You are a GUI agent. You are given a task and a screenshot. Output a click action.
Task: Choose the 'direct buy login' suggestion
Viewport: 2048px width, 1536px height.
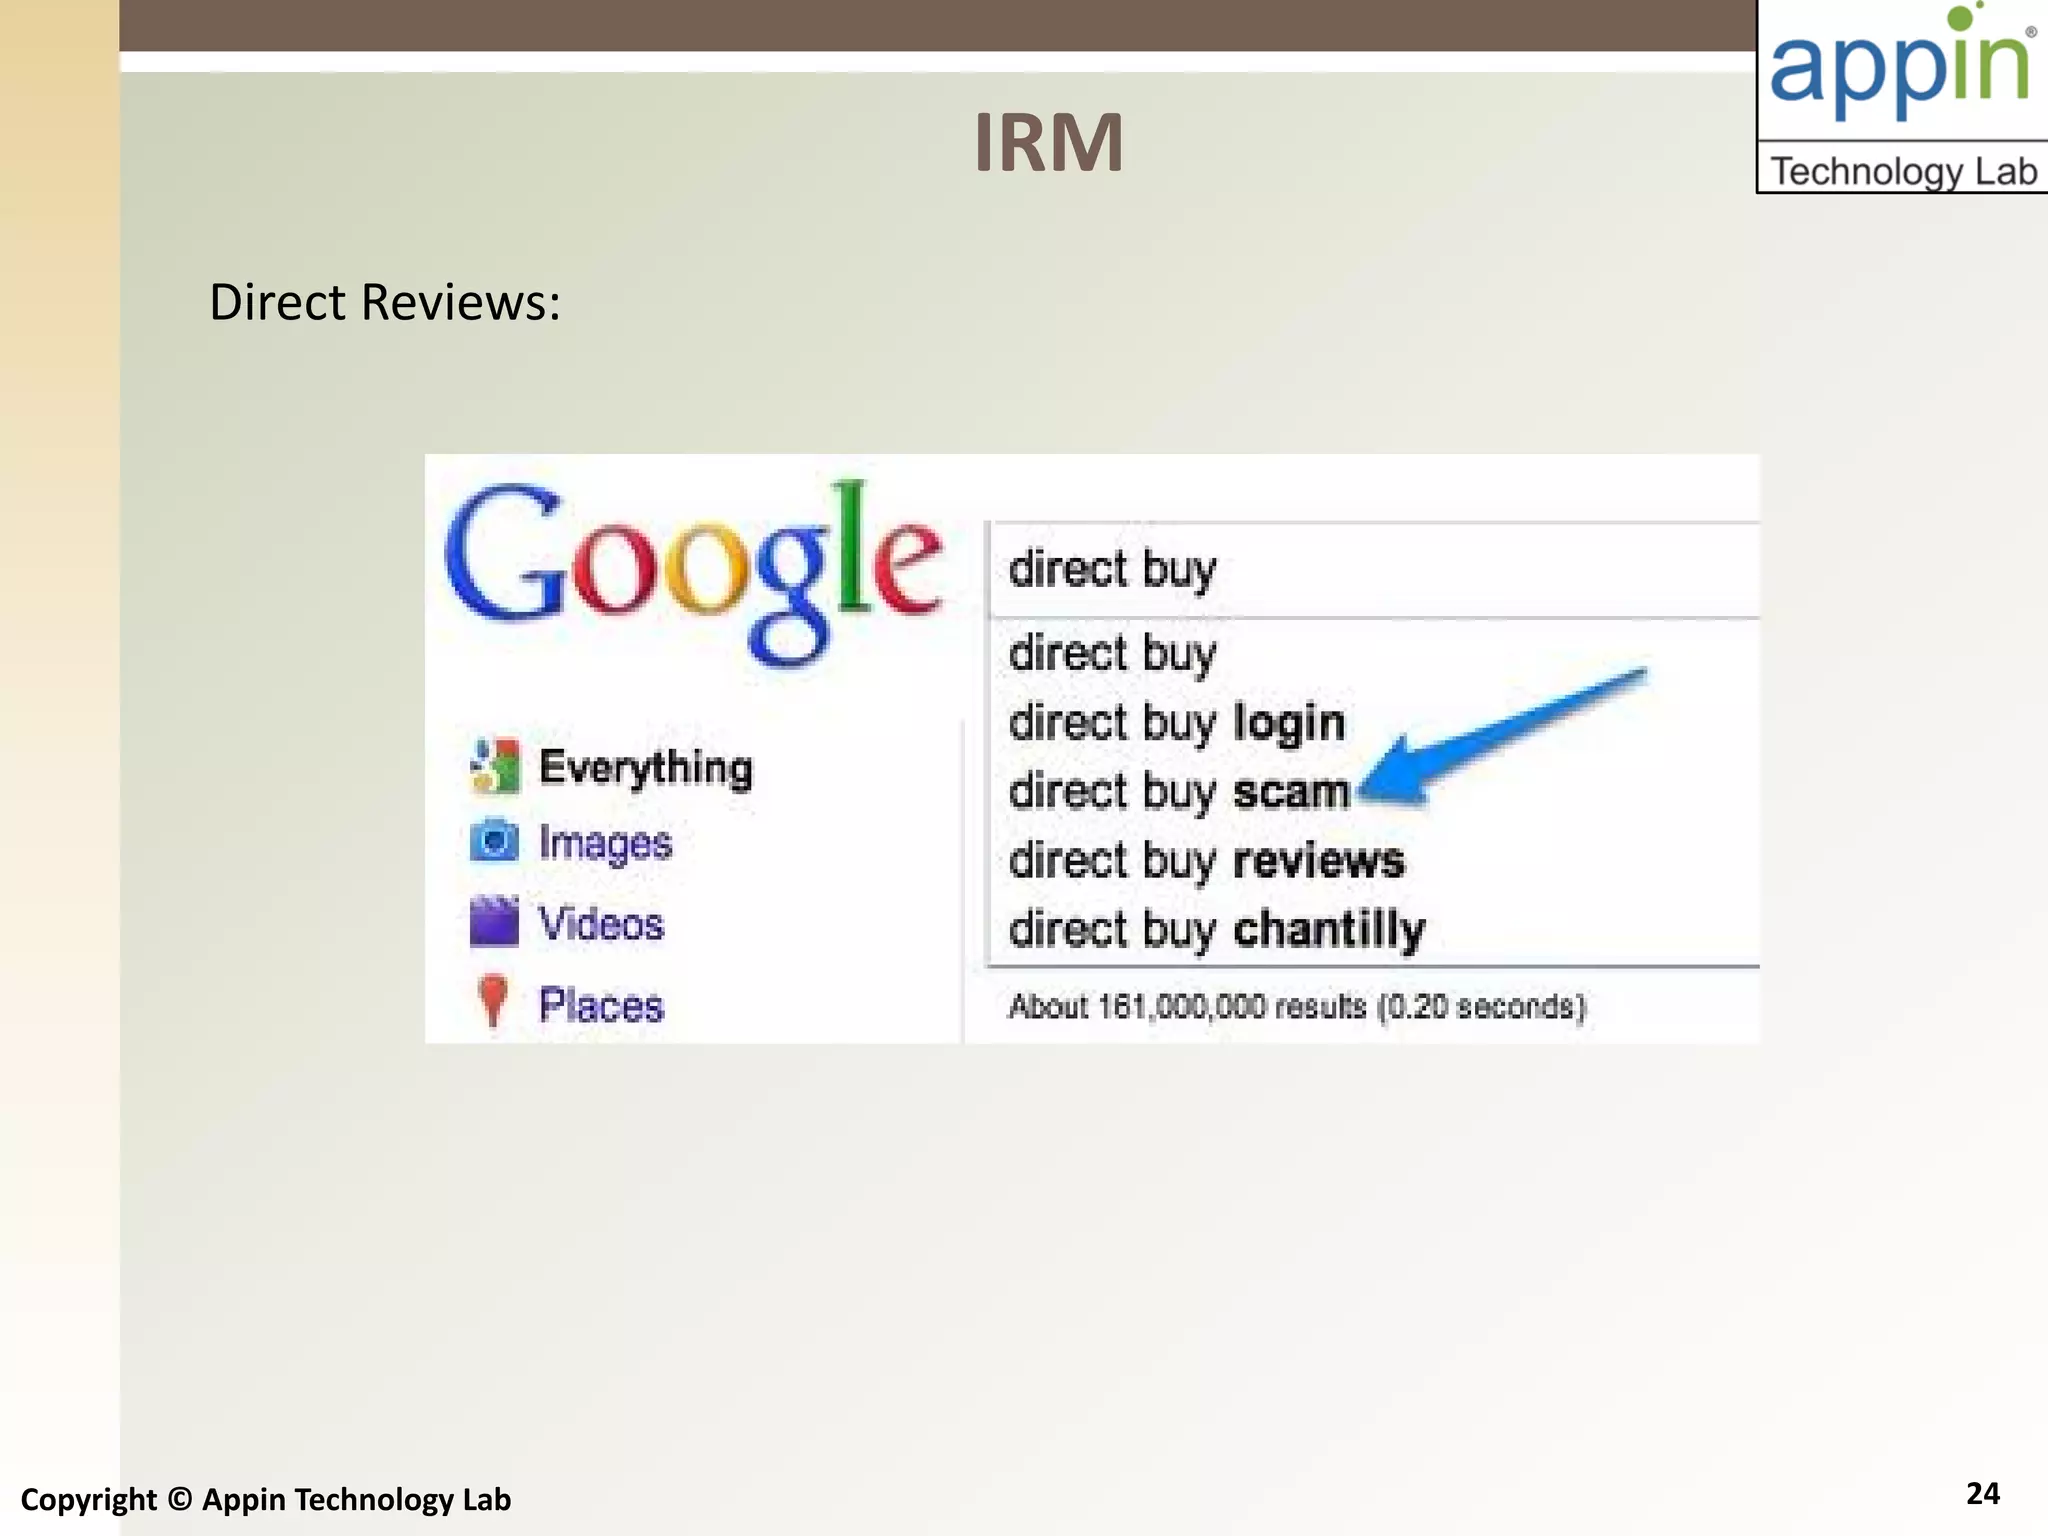[x=1176, y=723]
